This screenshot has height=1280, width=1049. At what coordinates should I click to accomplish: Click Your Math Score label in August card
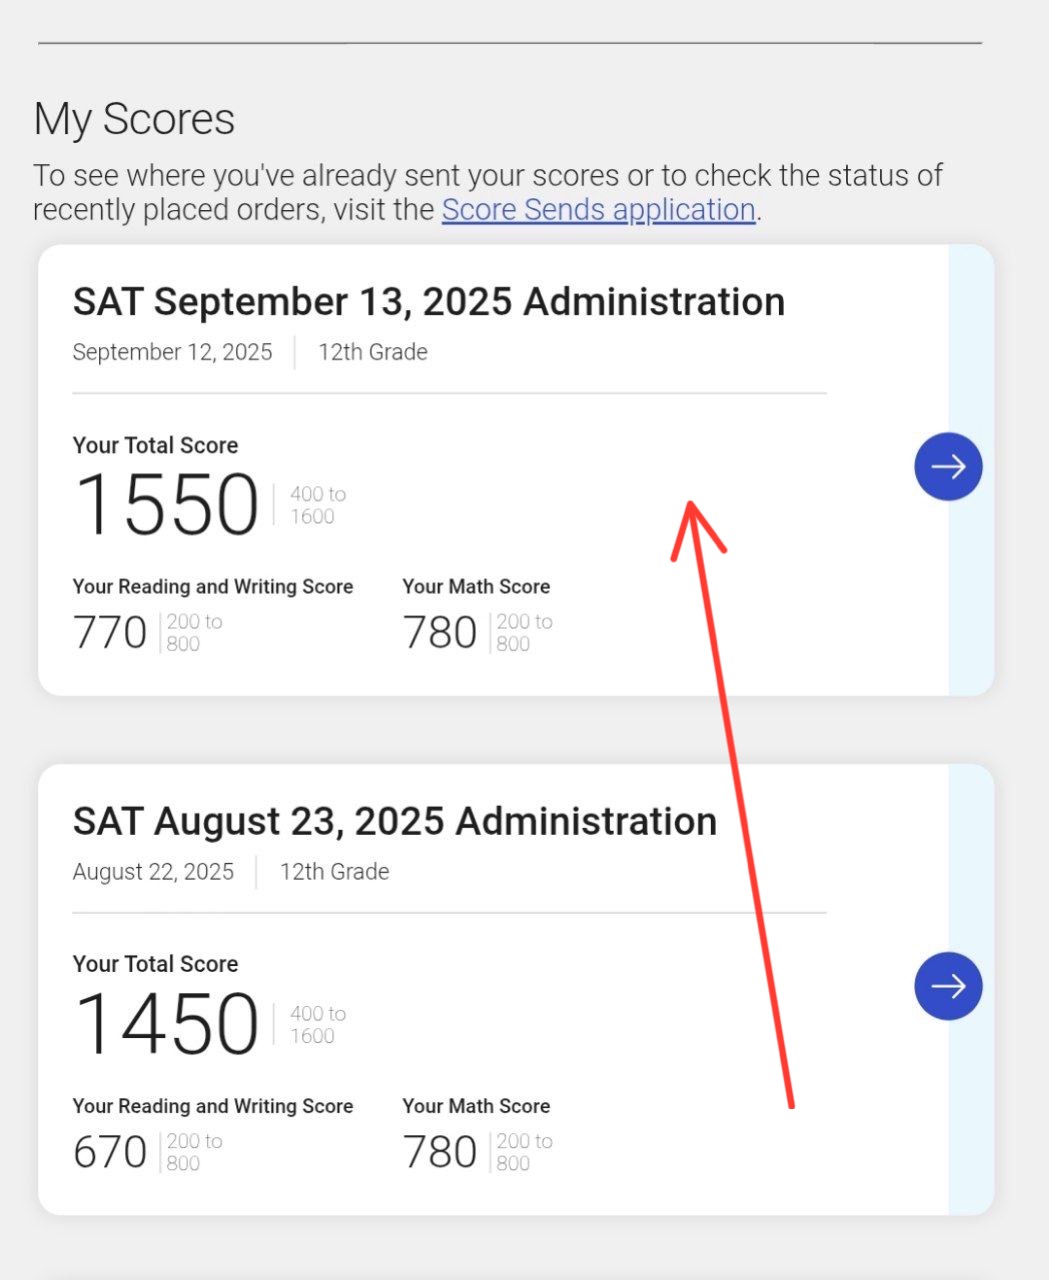coord(476,1106)
